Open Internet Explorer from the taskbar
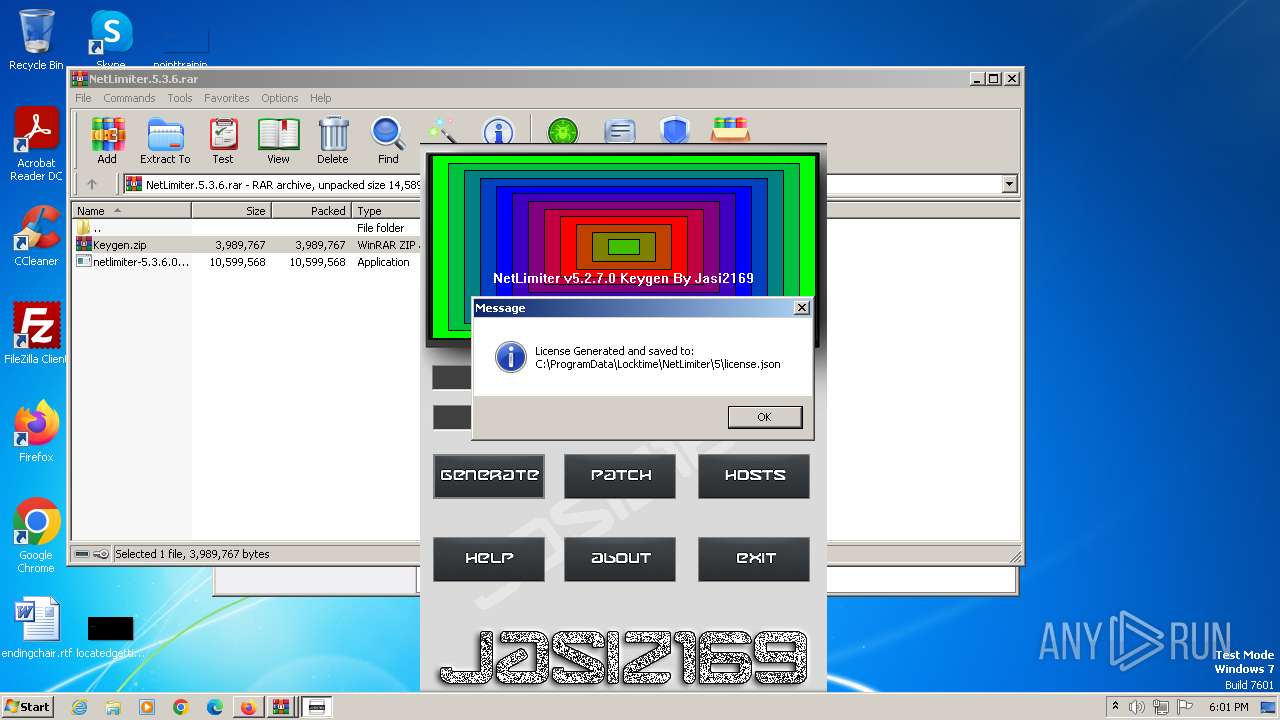This screenshot has width=1280, height=720. 79,707
